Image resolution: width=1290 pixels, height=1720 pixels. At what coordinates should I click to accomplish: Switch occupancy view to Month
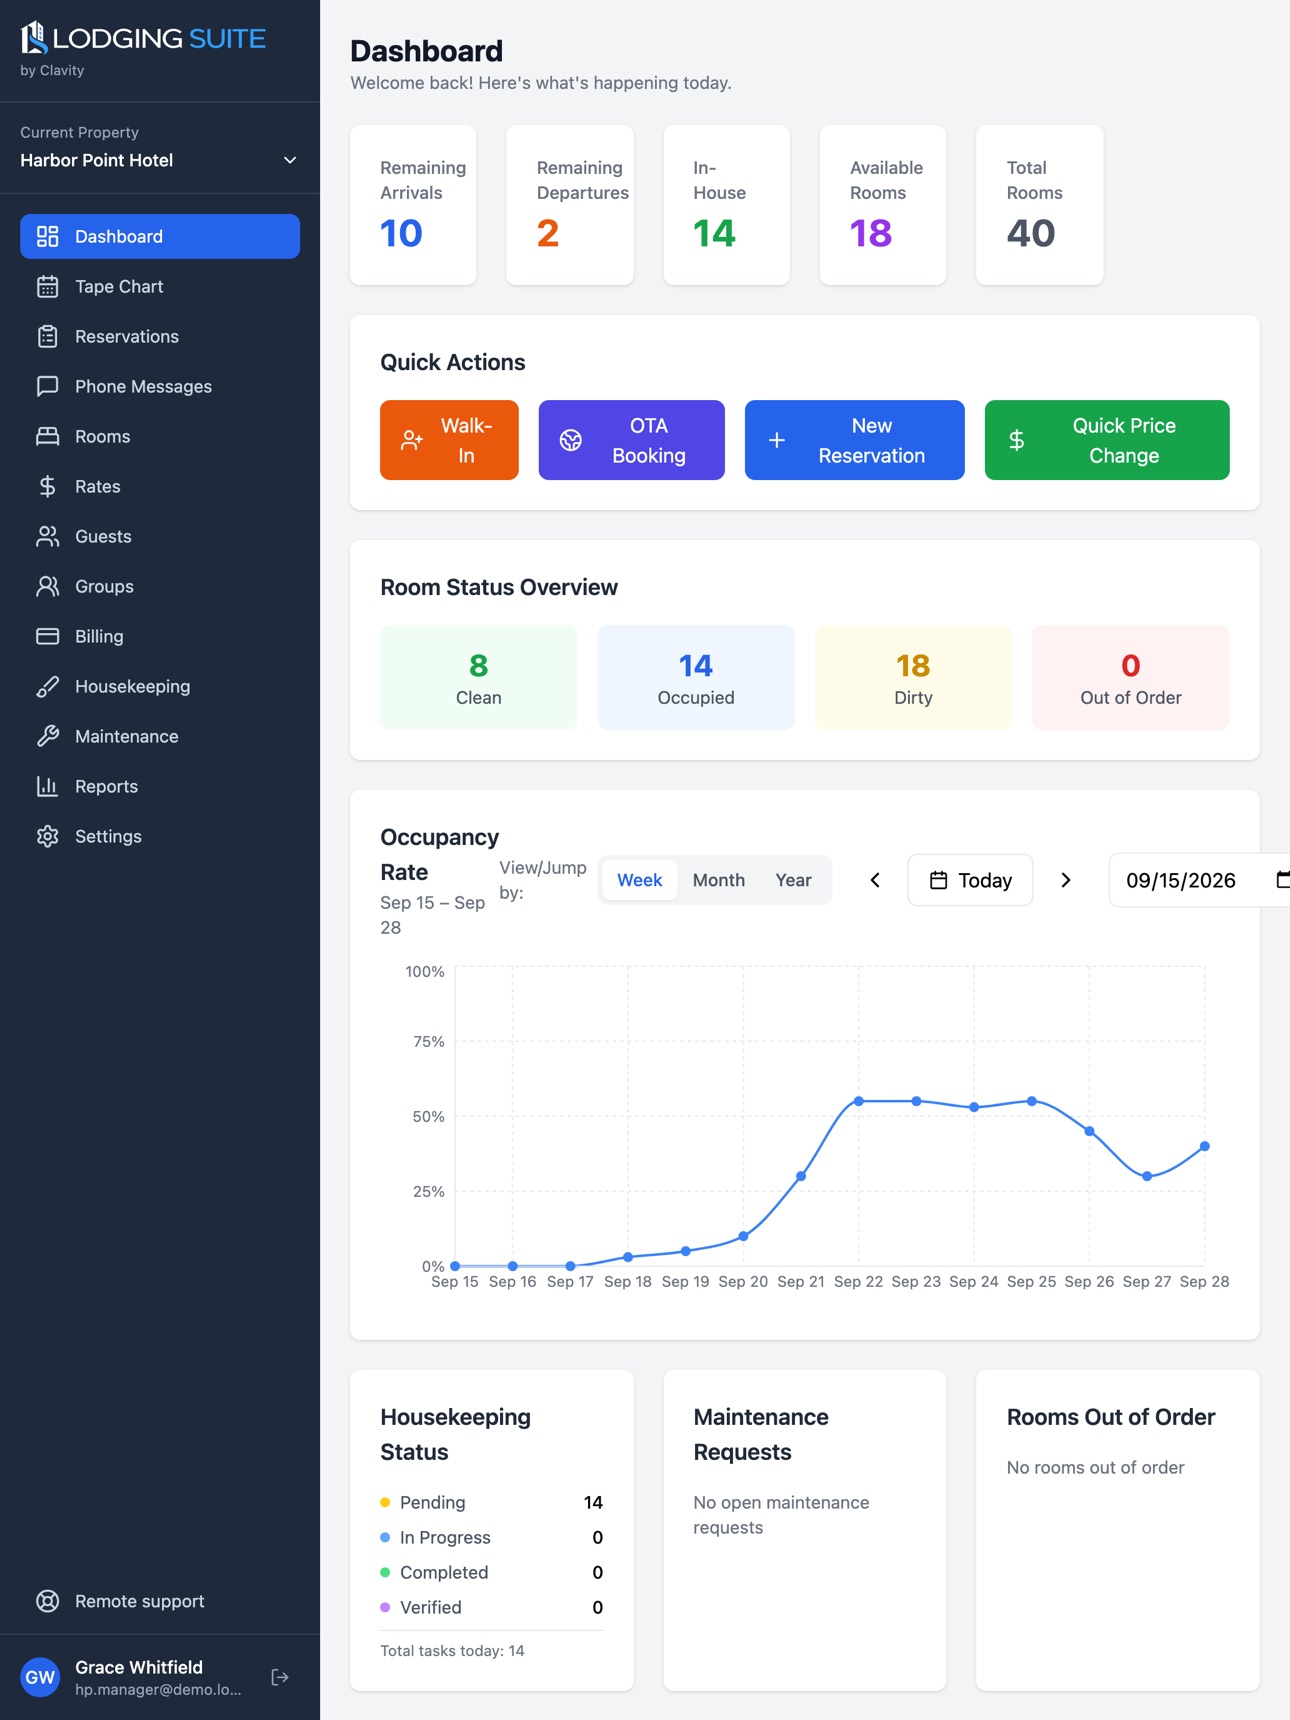(719, 880)
